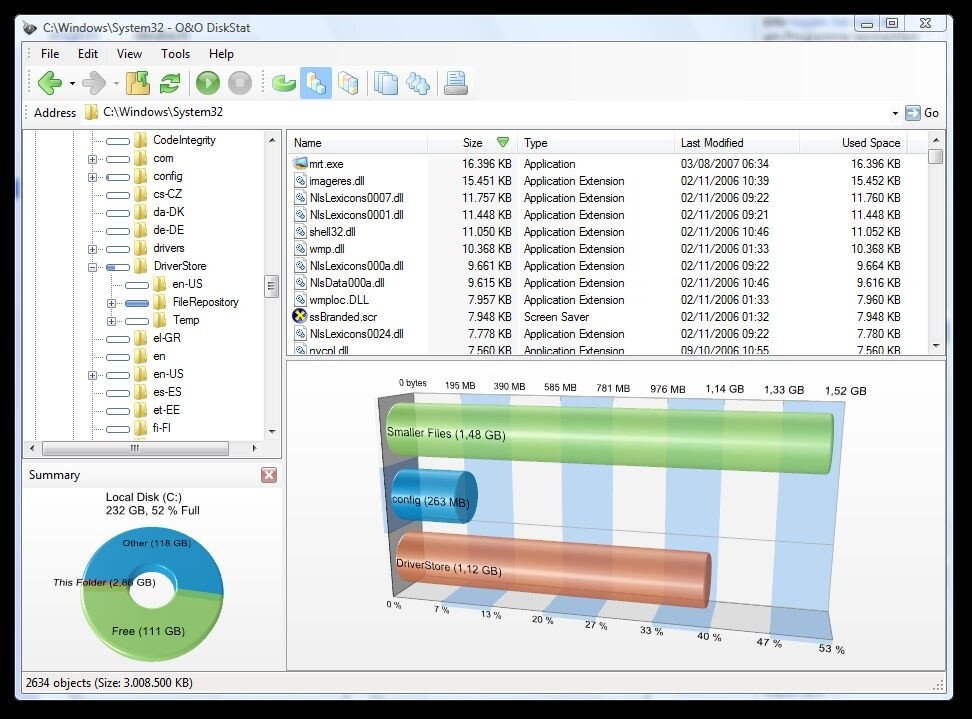This screenshot has width=972, height=719.
Task: Stop the analysis with grey stop button
Action: [x=240, y=83]
